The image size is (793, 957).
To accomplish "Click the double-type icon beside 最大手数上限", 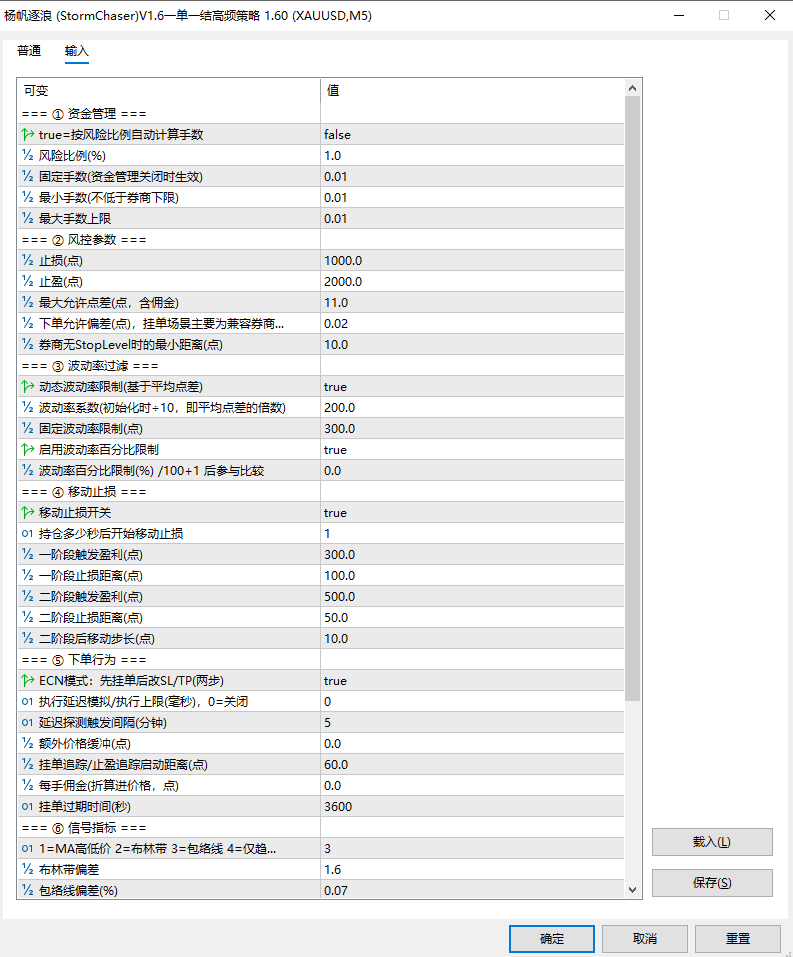I will point(27,218).
